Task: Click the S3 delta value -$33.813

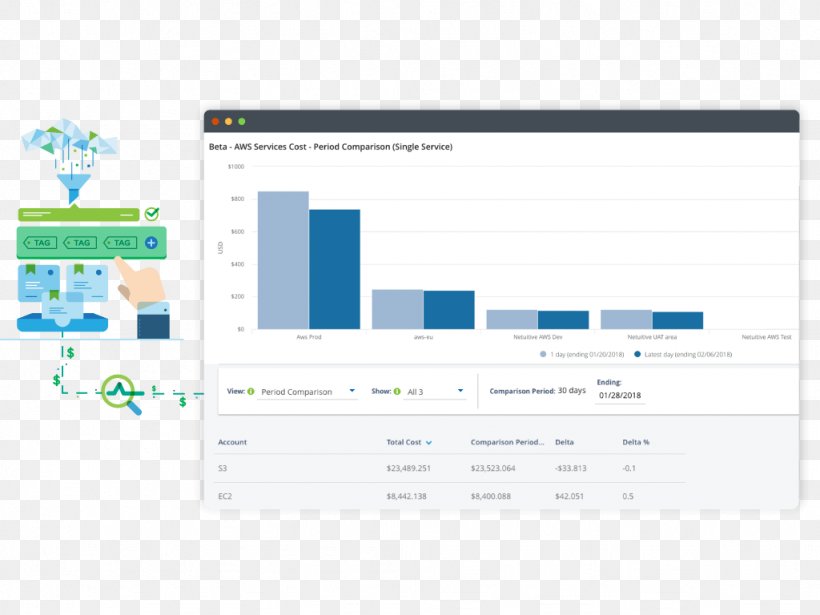Action: 571,468
